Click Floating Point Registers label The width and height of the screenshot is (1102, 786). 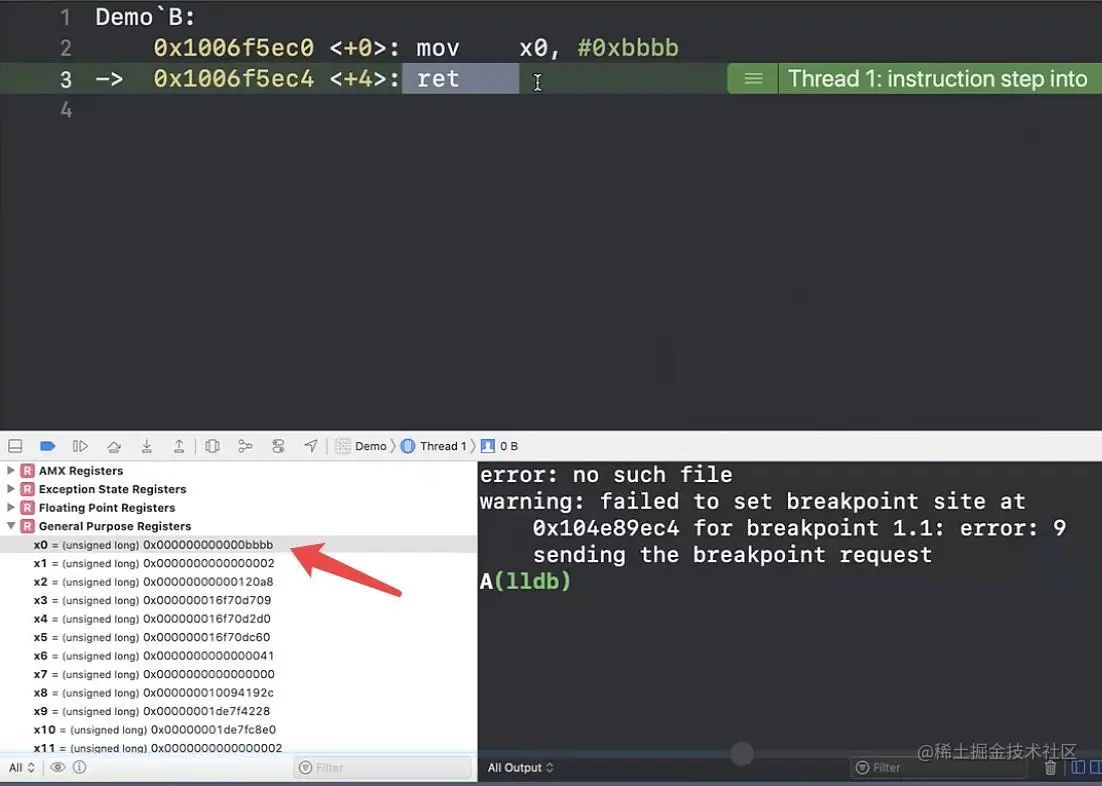click(107, 507)
